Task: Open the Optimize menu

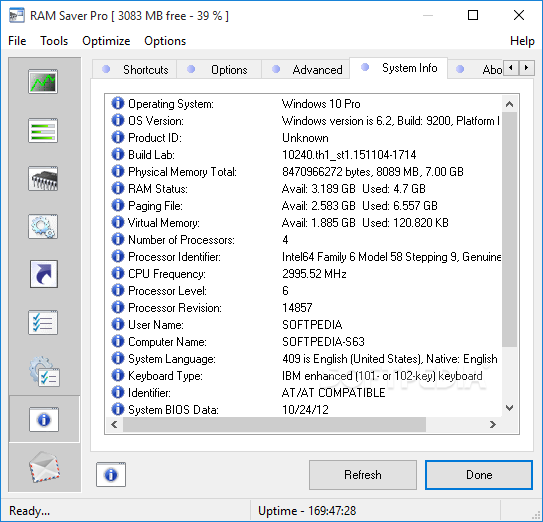Action: [106, 41]
